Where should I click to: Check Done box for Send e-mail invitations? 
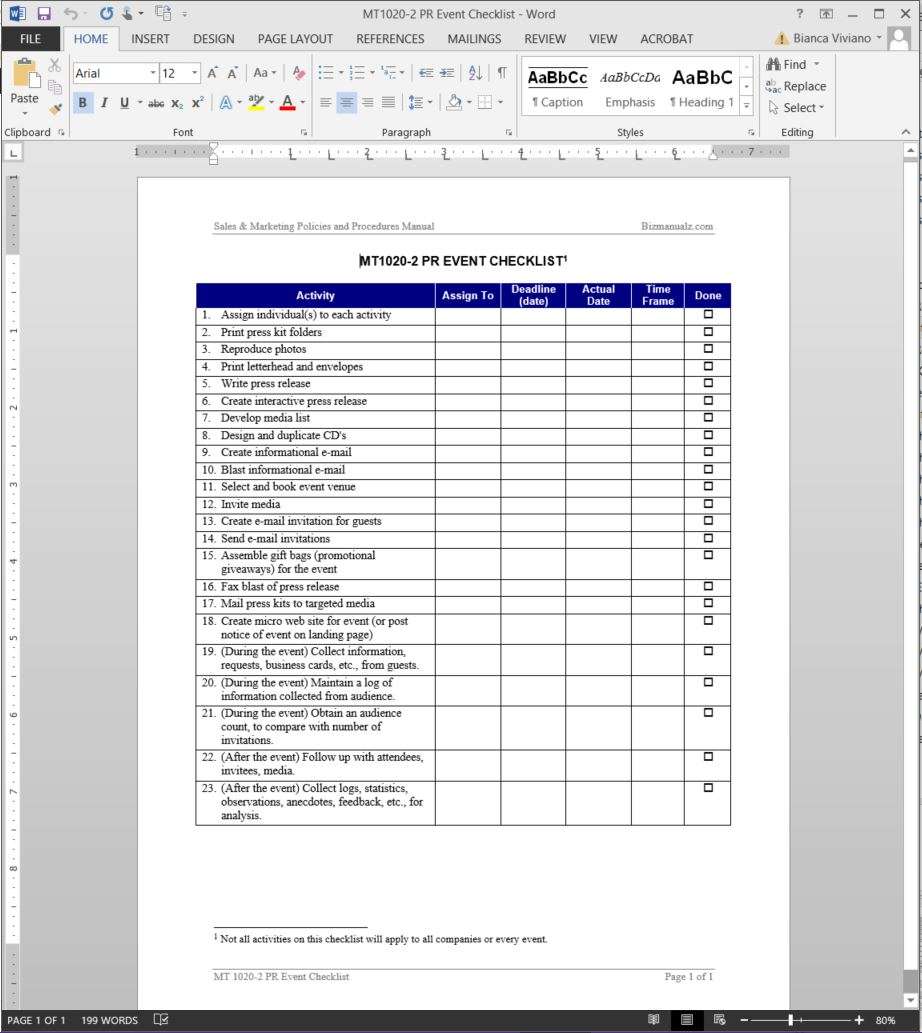708,538
